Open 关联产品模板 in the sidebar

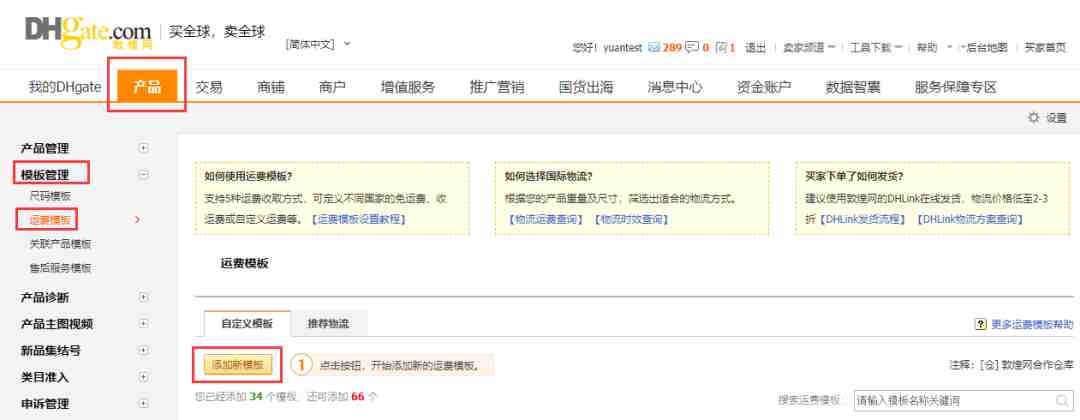(61, 244)
